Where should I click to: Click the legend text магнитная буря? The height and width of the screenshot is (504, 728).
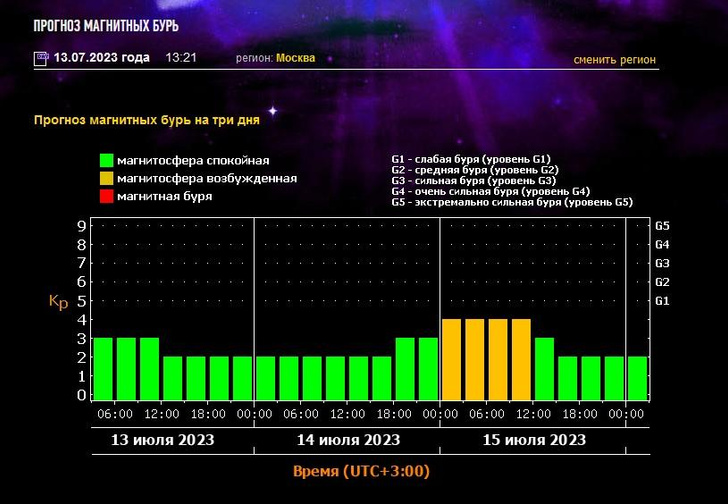click(164, 196)
